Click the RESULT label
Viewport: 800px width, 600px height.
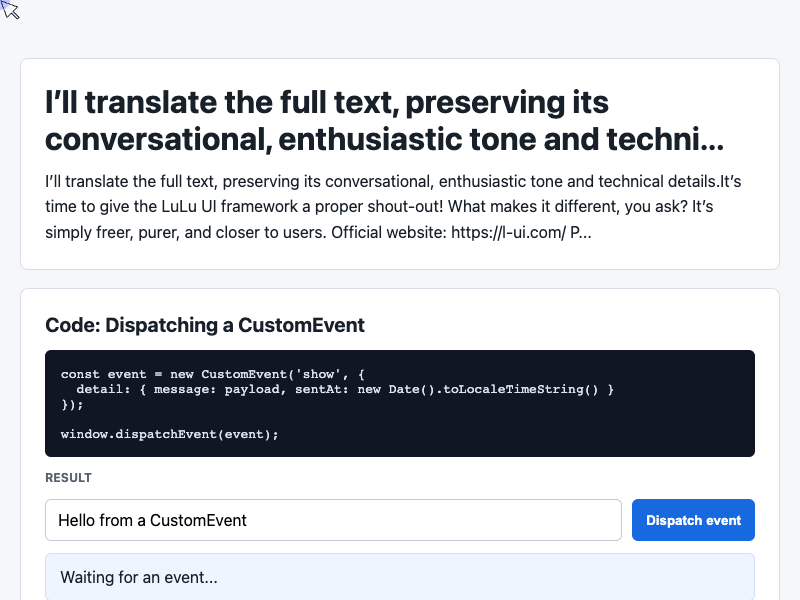(x=68, y=478)
